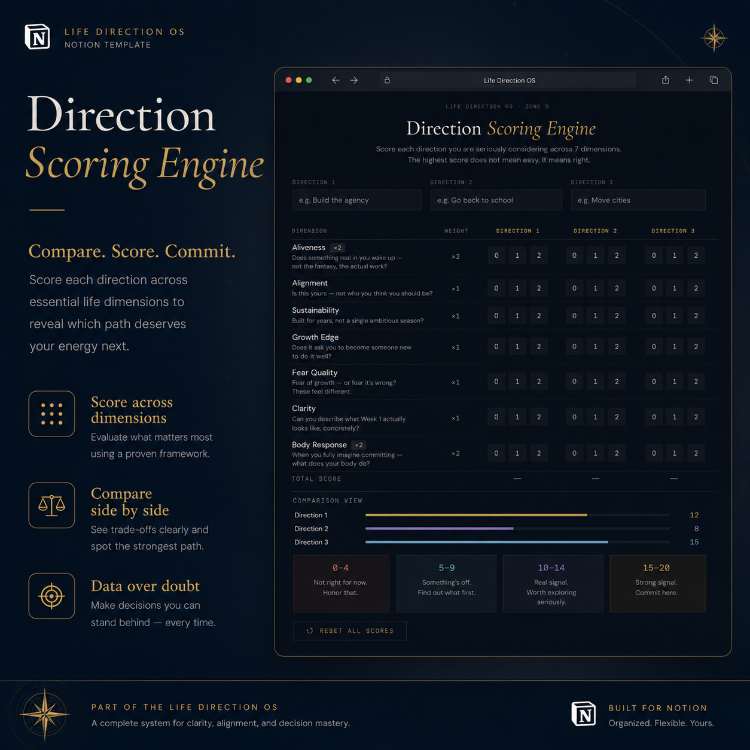Score Aliveness 0 for Direction 1
750x750 pixels.
click(x=496, y=255)
